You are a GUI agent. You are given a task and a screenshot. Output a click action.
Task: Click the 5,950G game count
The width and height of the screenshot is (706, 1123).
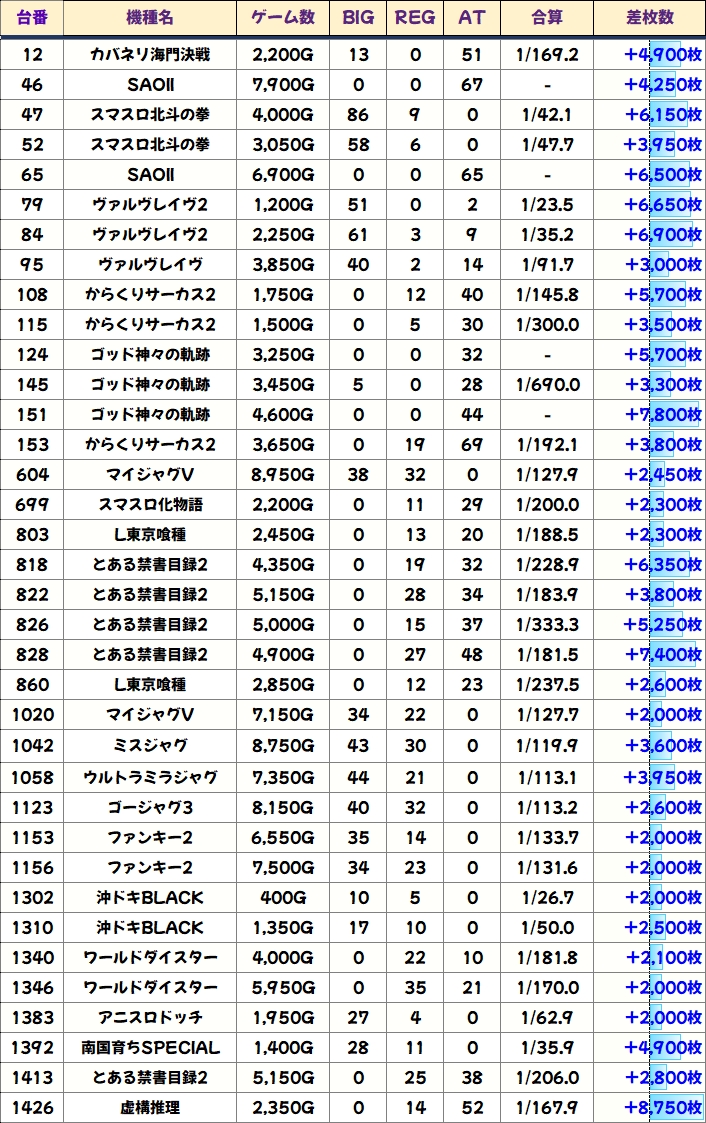(283, 988)
